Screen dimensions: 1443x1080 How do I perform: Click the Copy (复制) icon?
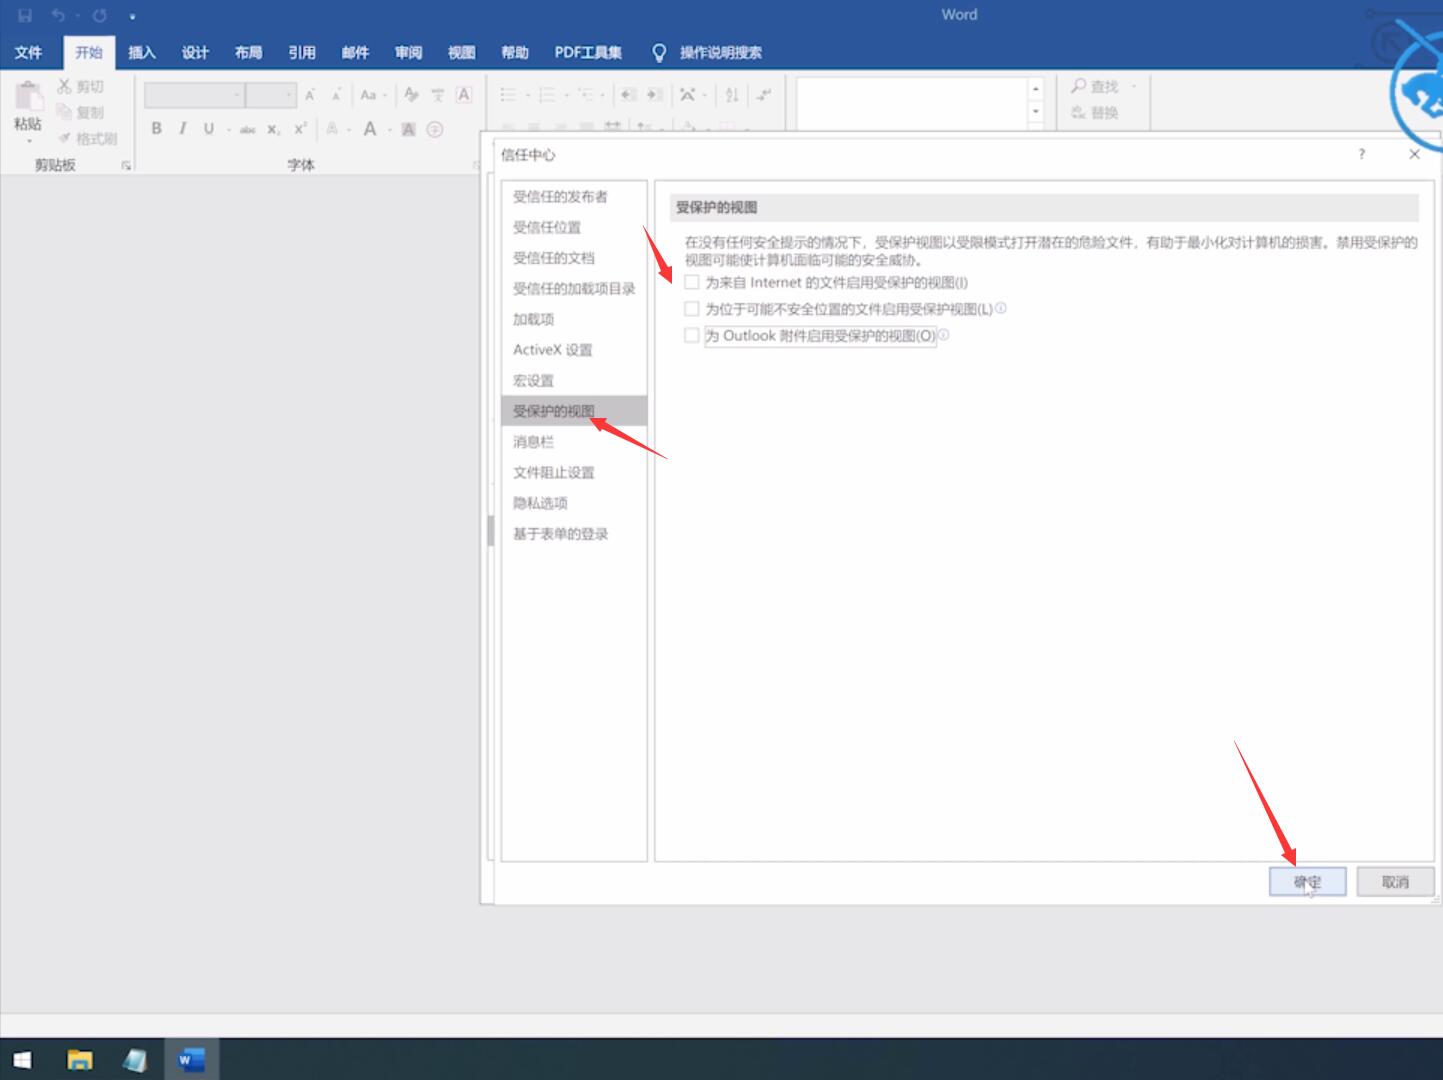[65, 112]
